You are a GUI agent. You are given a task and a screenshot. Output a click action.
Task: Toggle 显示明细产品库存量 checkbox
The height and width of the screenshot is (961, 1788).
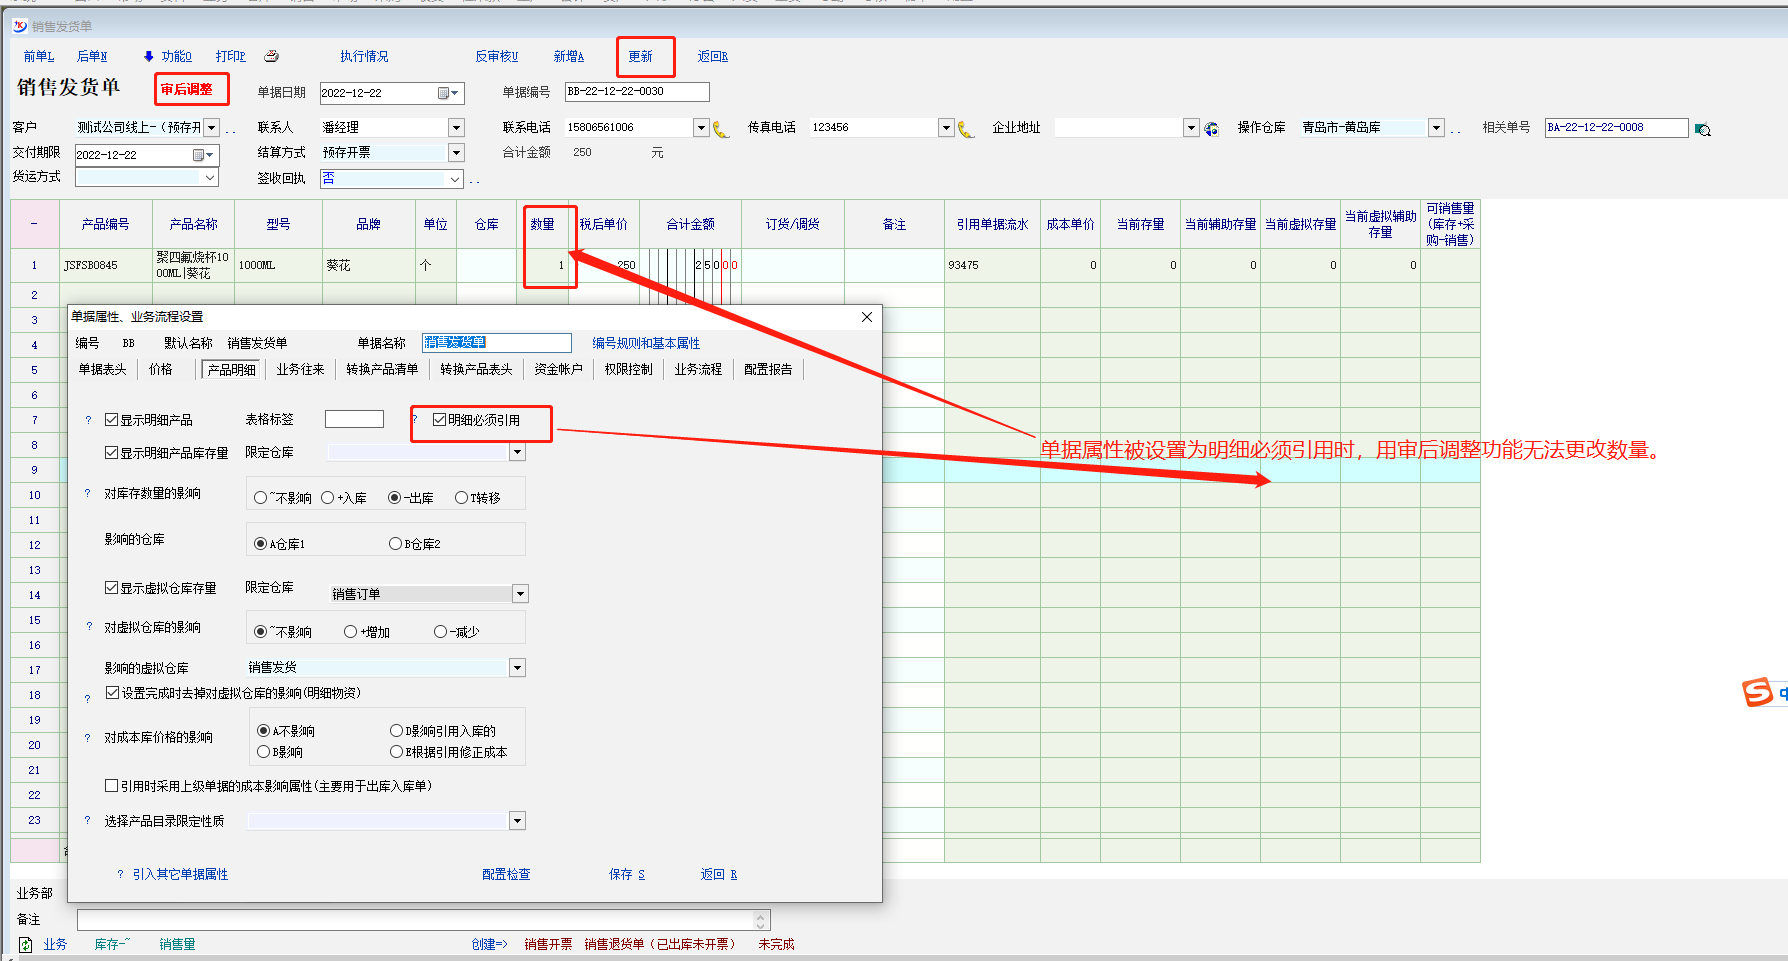(112, 453)
